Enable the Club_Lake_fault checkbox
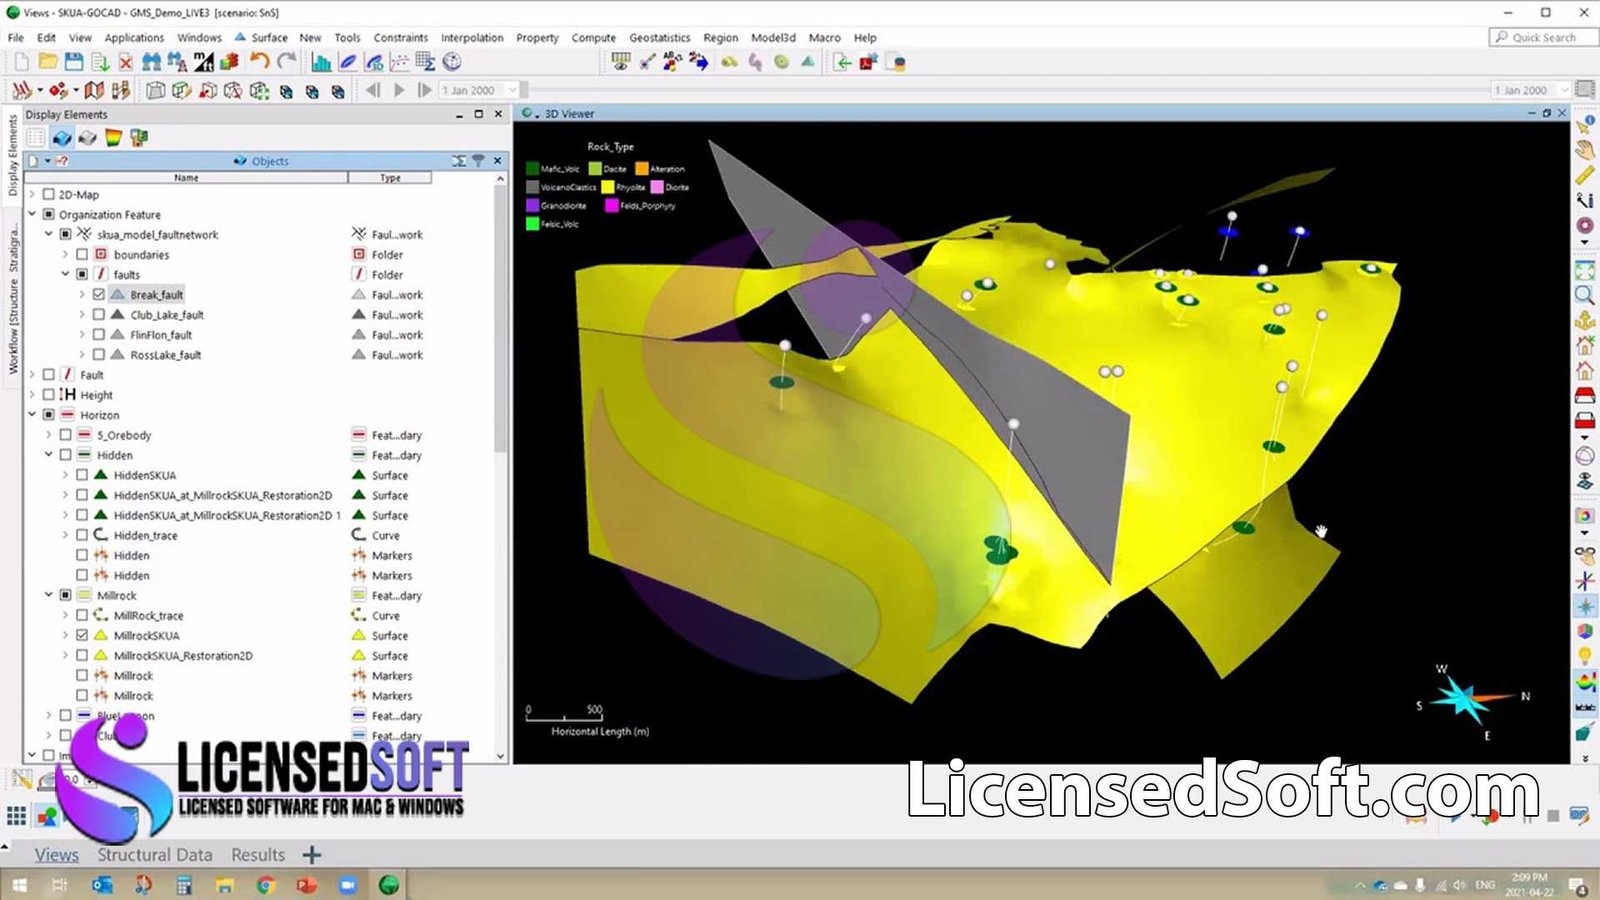 [99, 315]
